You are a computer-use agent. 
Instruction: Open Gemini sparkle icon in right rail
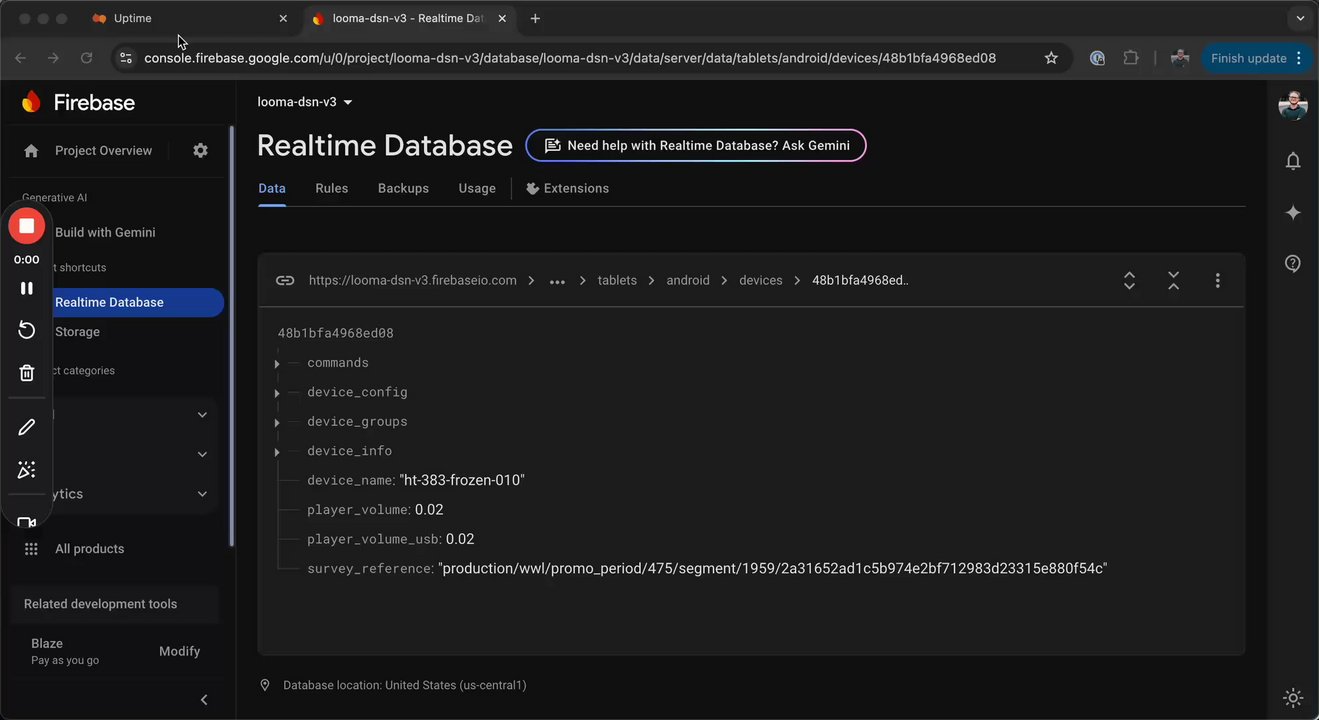tap(1293, 212)
